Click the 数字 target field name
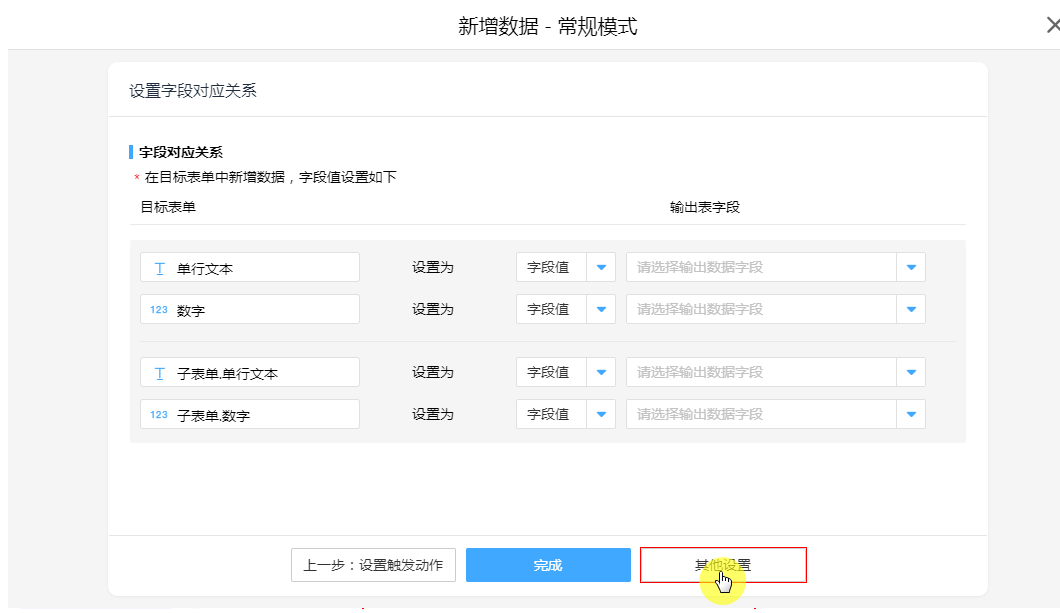The height and width of the screenshot is (613, 1060). (x=191, y=310)
